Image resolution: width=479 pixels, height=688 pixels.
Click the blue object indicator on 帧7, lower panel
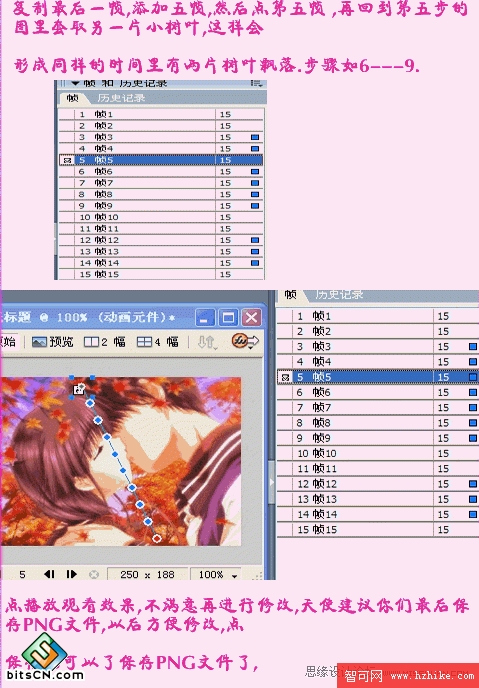coord(473,408)
